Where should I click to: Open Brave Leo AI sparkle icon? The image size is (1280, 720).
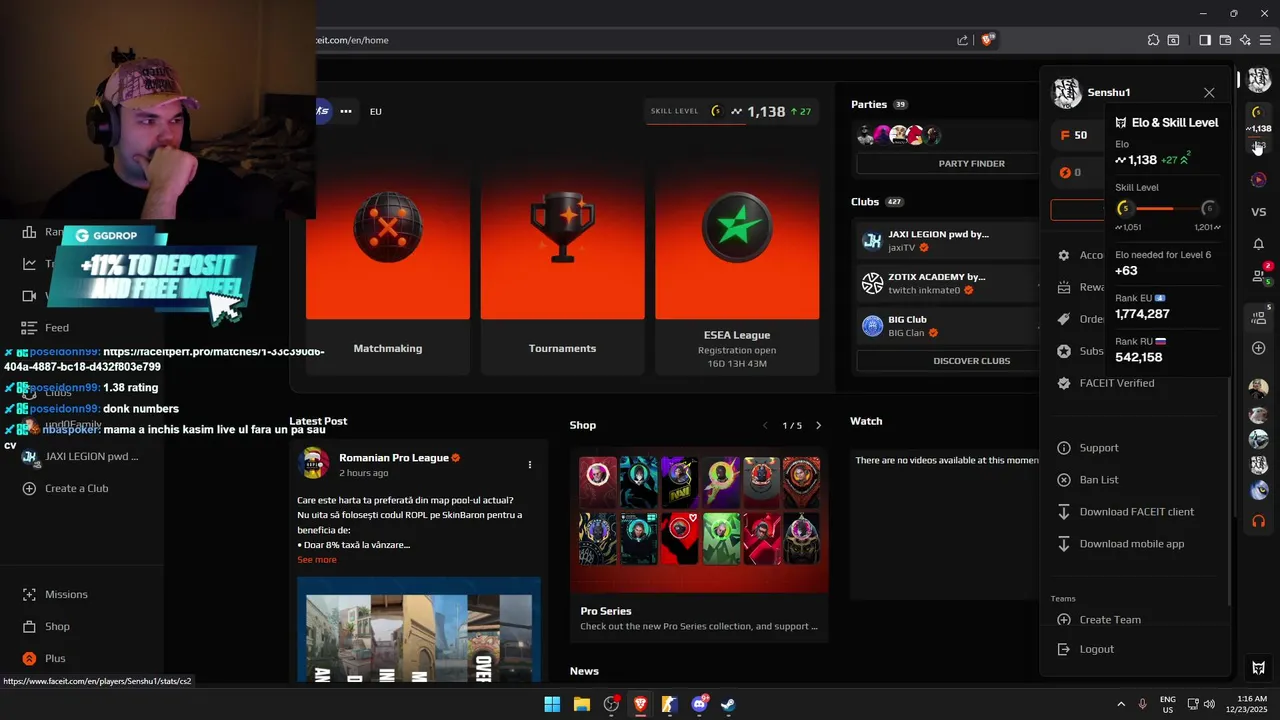(1245, 40)
